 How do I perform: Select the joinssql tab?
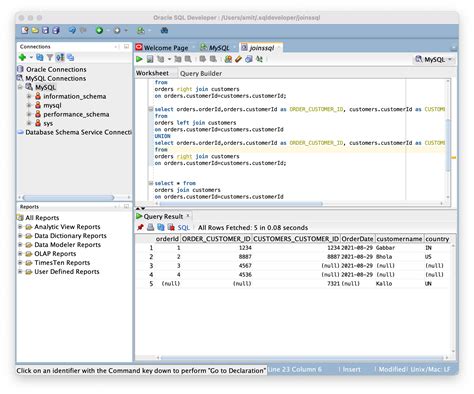pyautogui.click(x=261, y=48)
